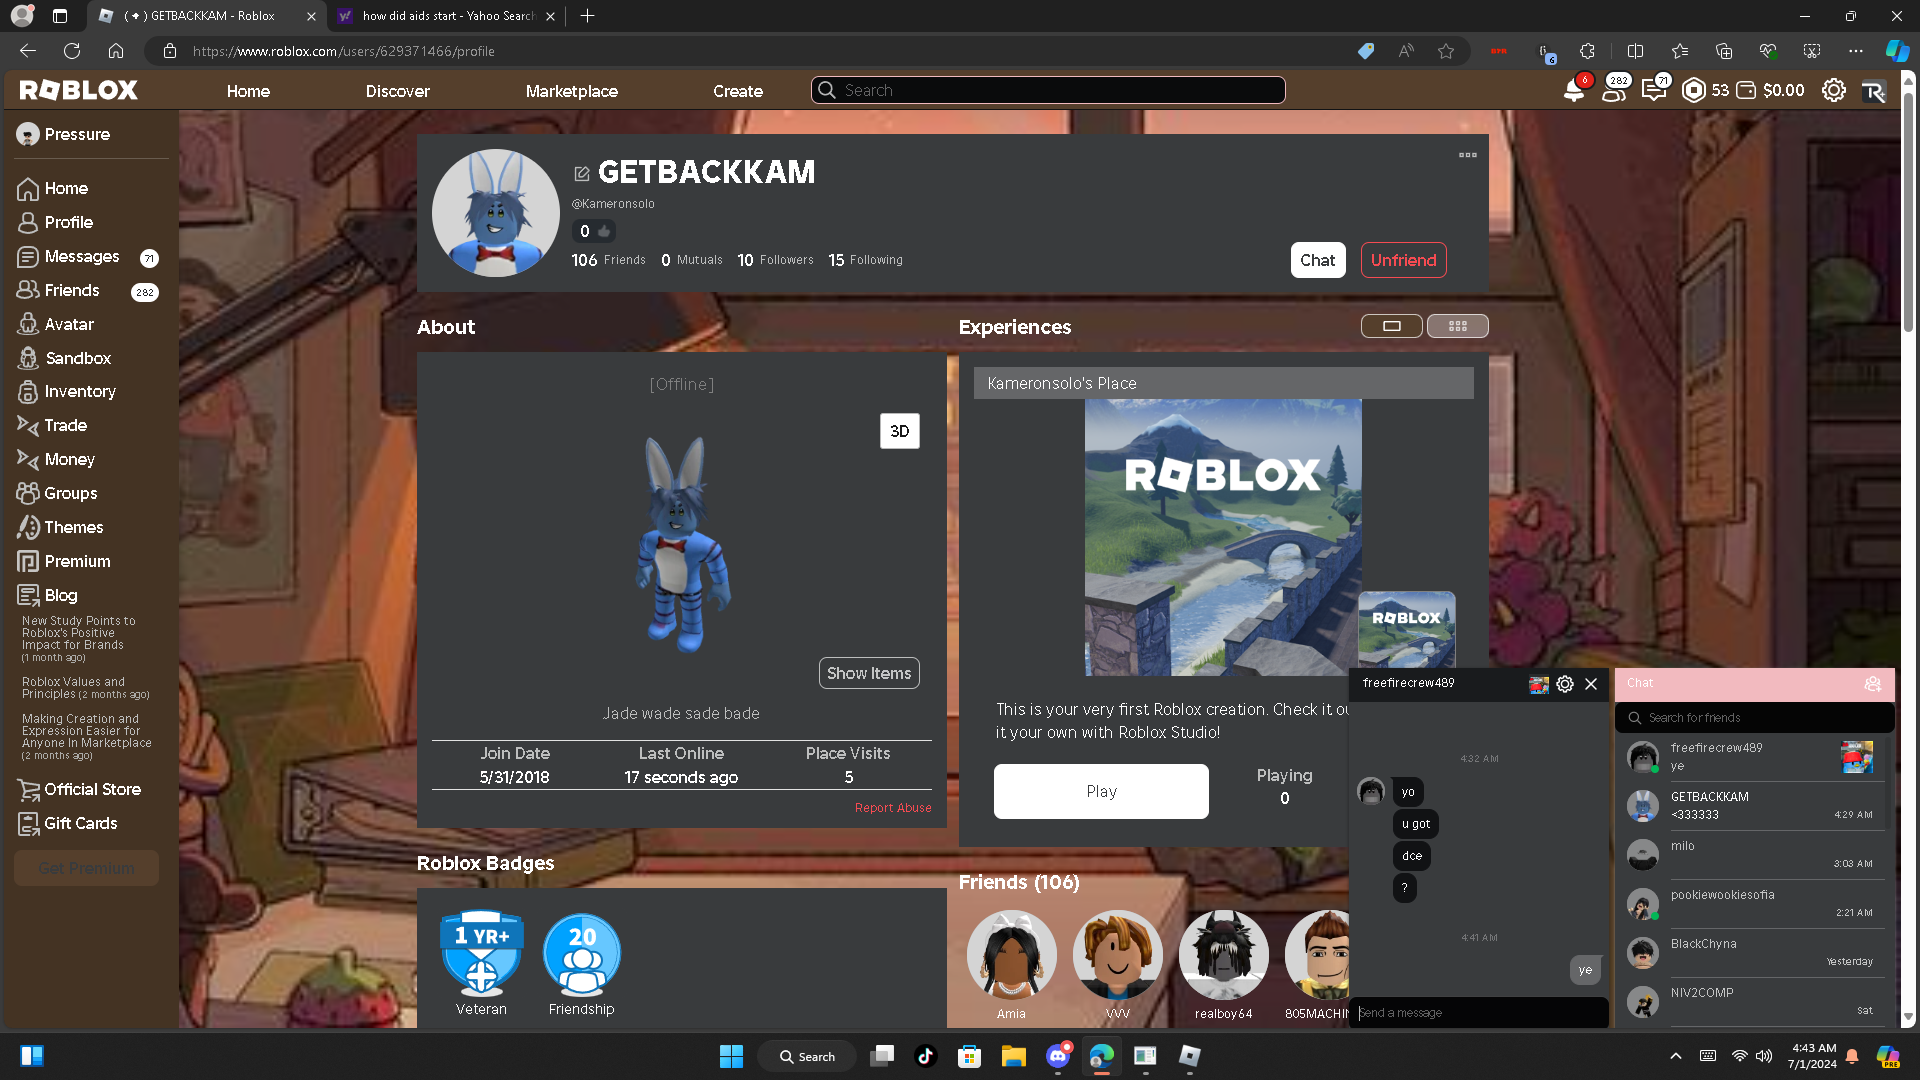
Task: Open Roblox notifications bell
Action: 1574,90
